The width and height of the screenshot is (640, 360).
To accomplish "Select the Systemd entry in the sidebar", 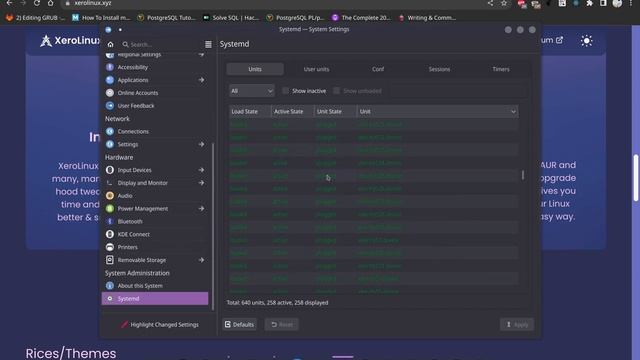I will point(155,298).
